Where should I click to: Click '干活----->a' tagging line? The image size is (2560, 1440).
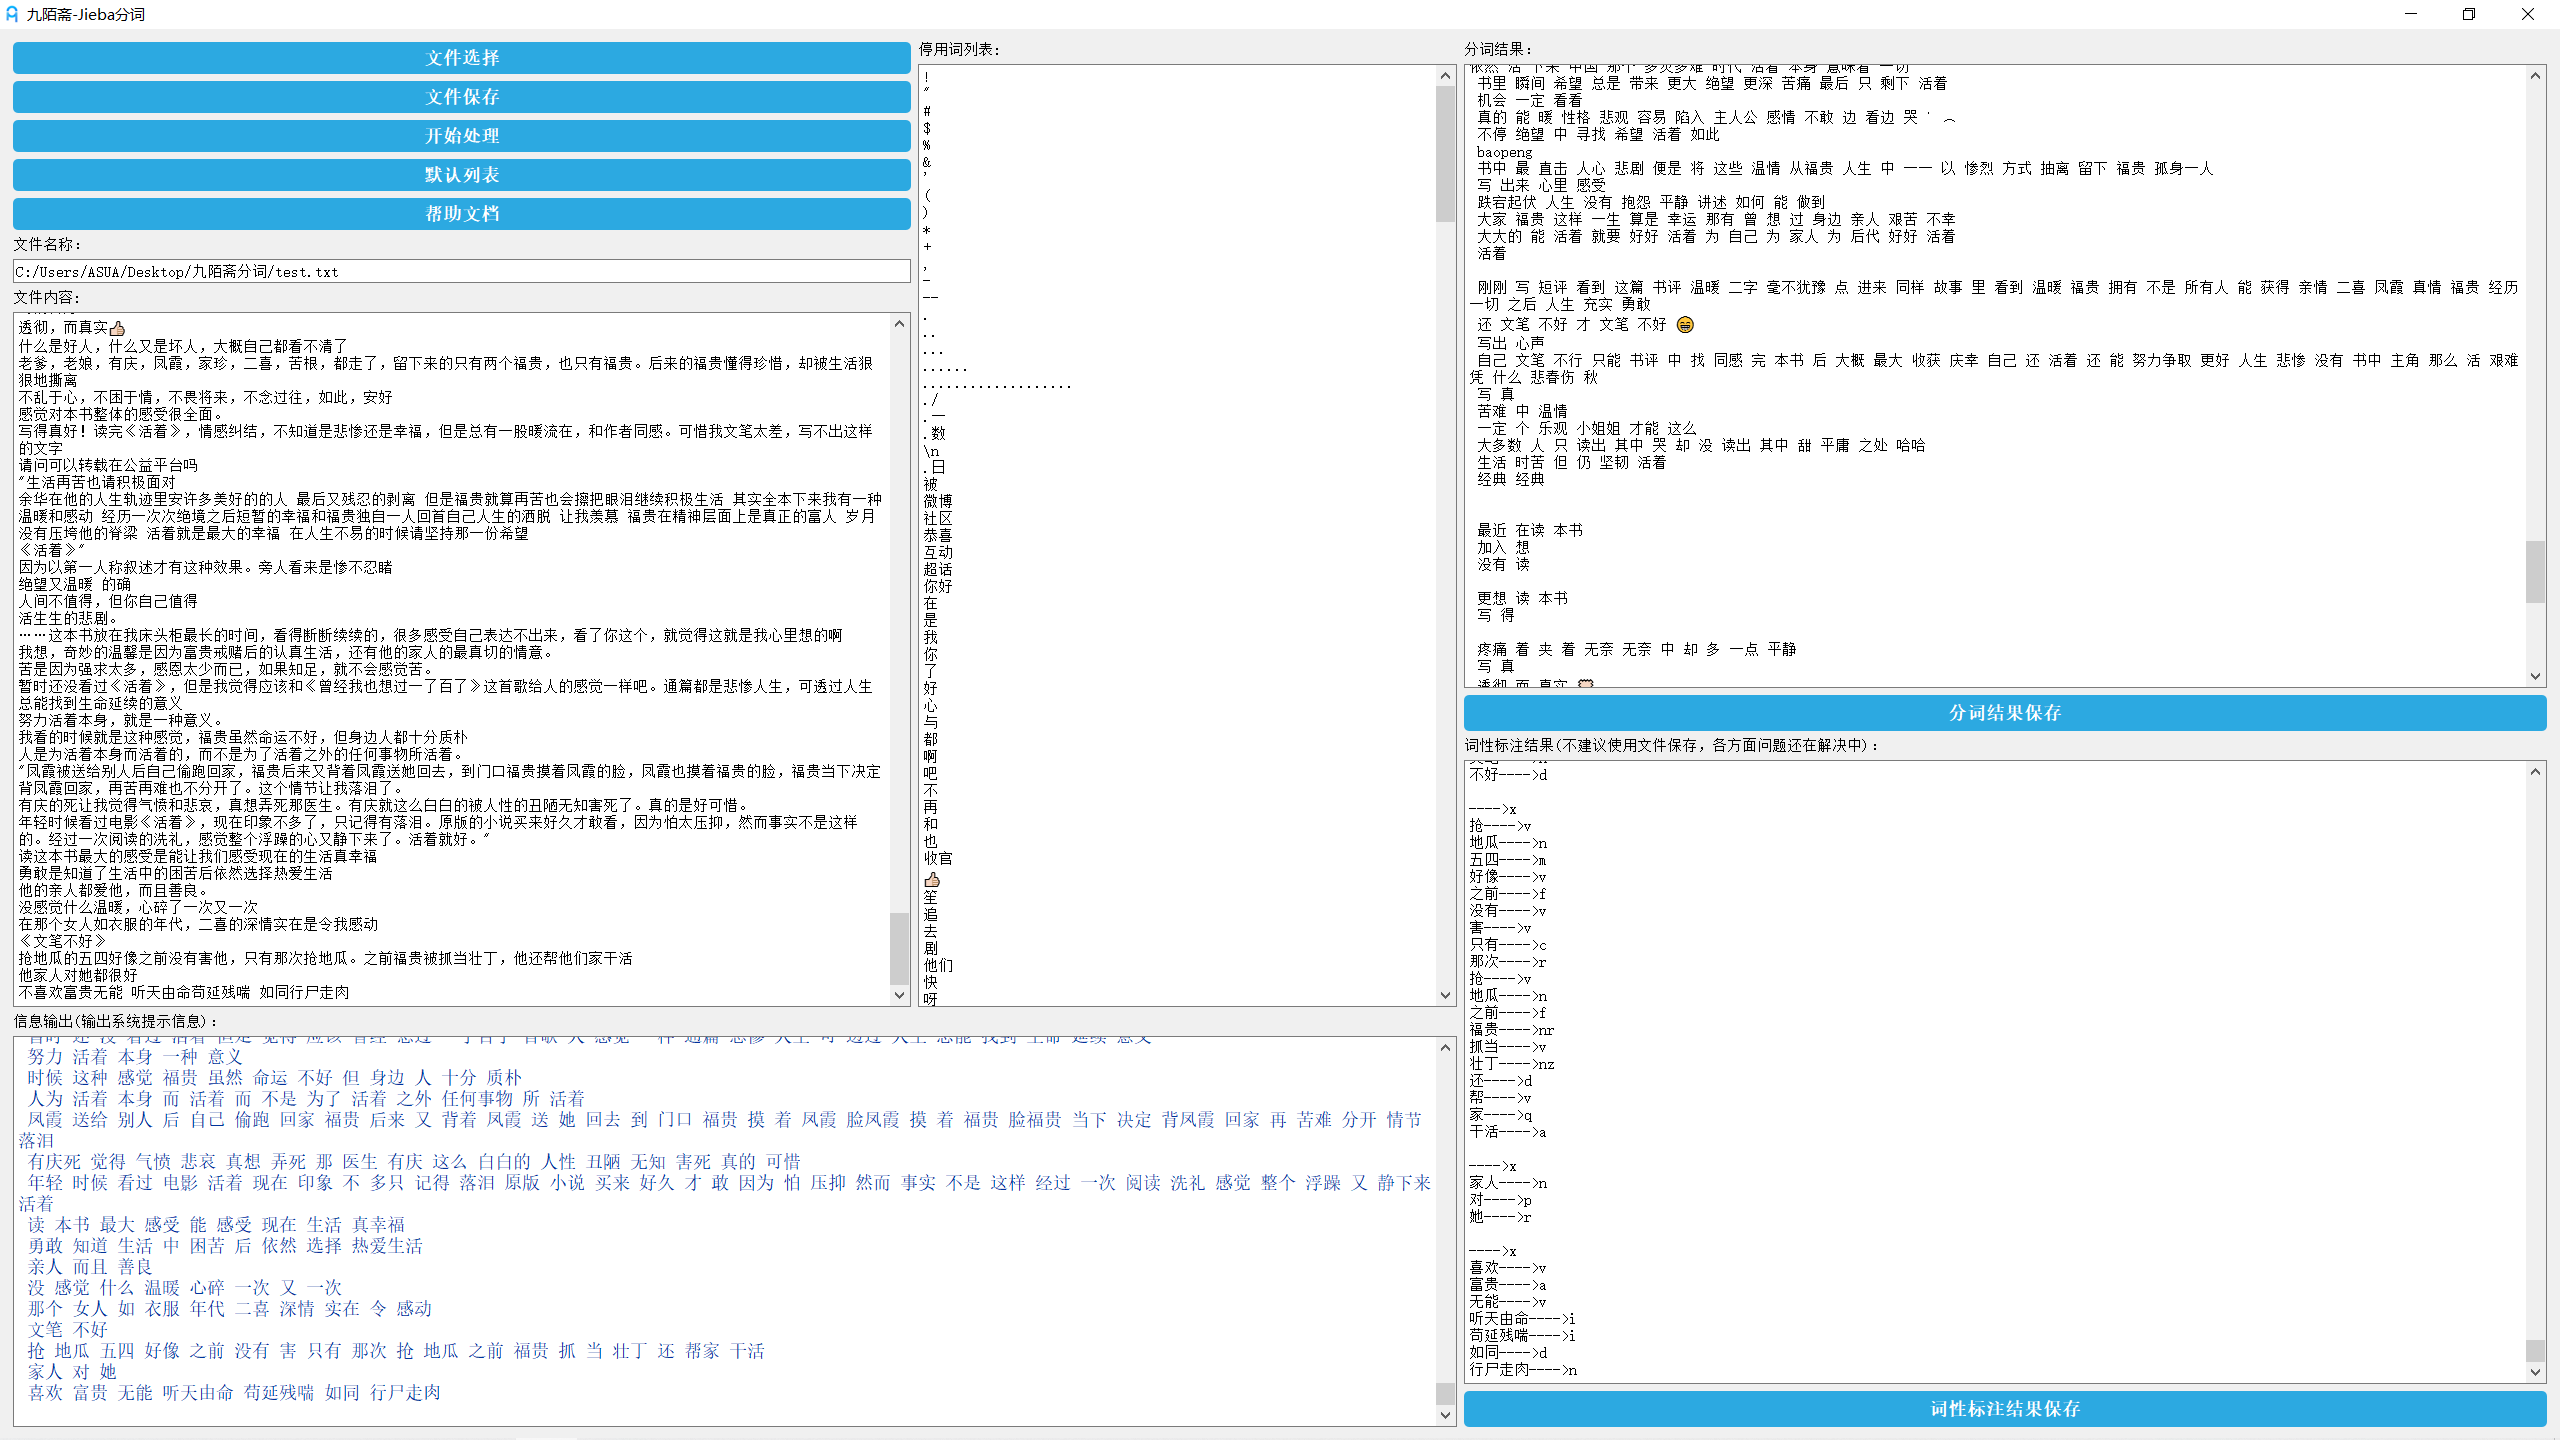(1508, 1132)
